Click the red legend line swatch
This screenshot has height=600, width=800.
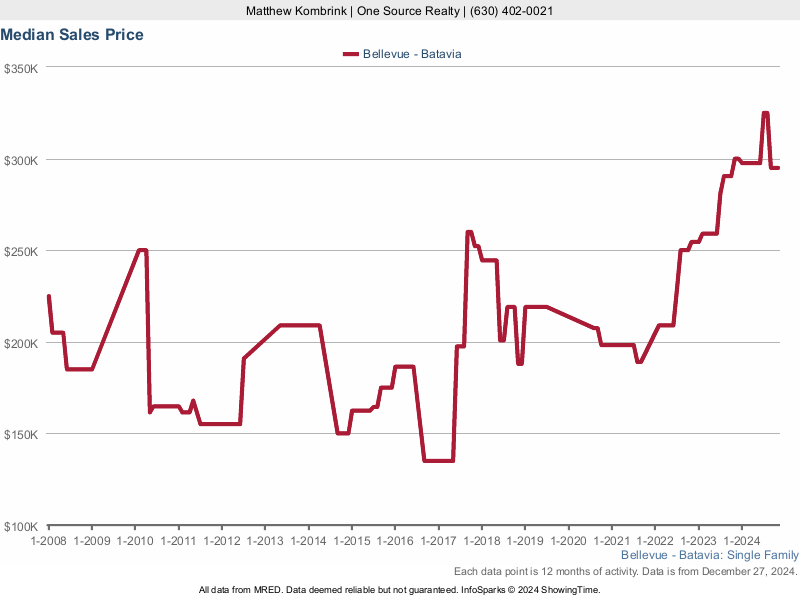(x=349, y=54)
